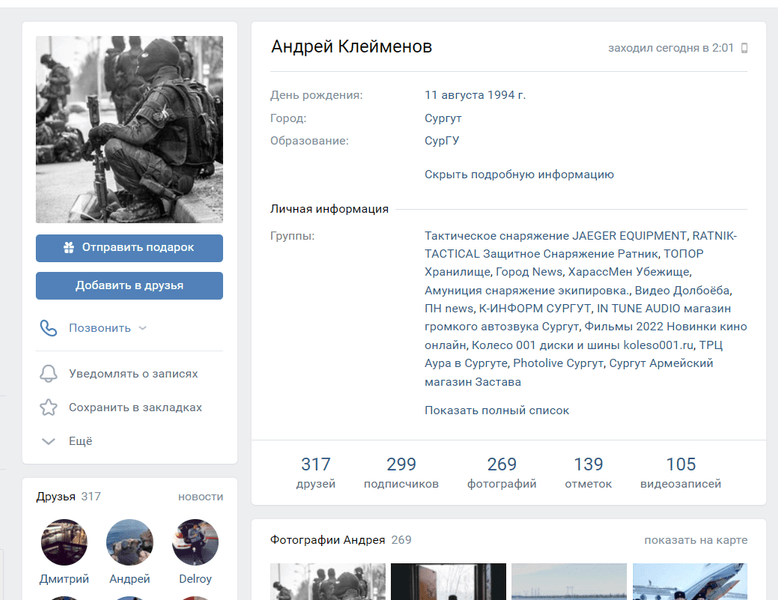Click the новости link in friends block
This screenshot has height=600, width=778.
point(200,497)
